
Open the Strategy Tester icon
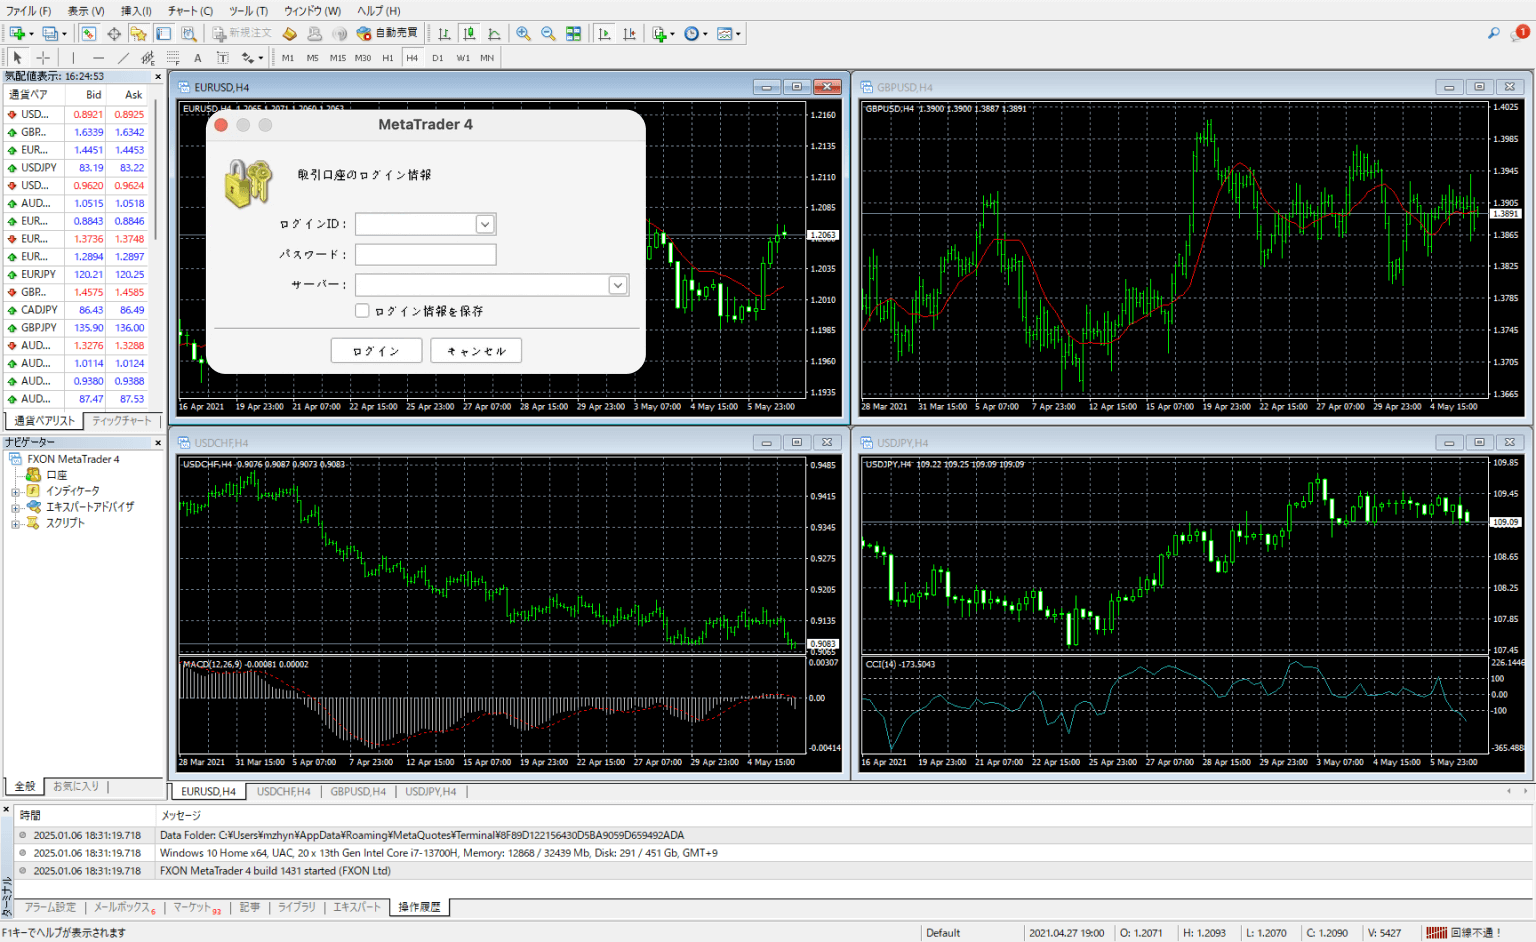tap(188, 33)
